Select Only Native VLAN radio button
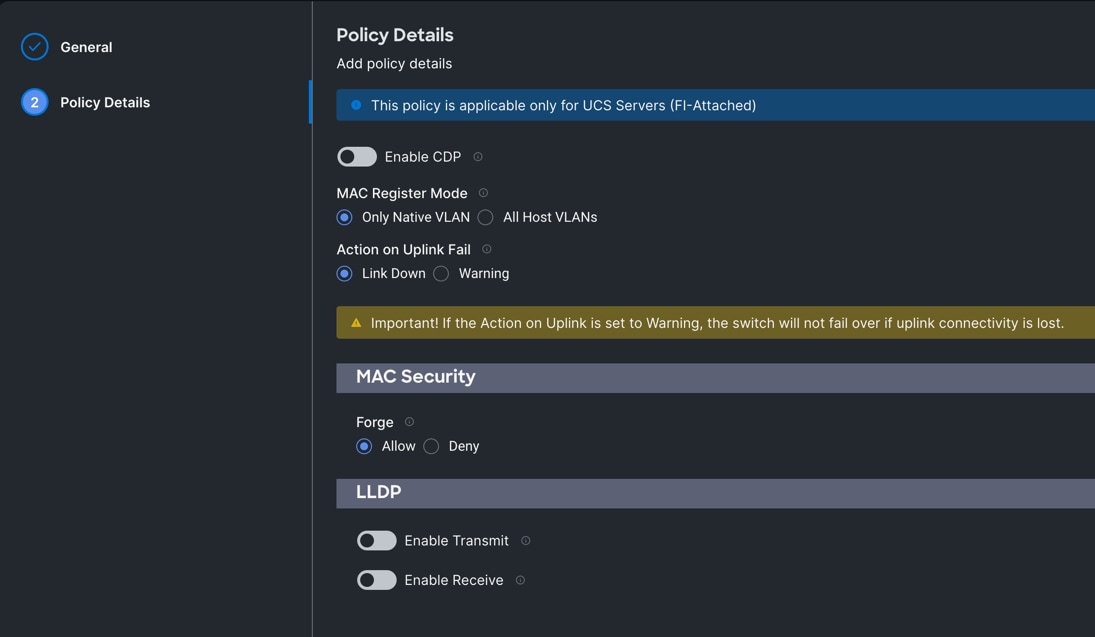The image size is (1095, 637). pos(345,217)
